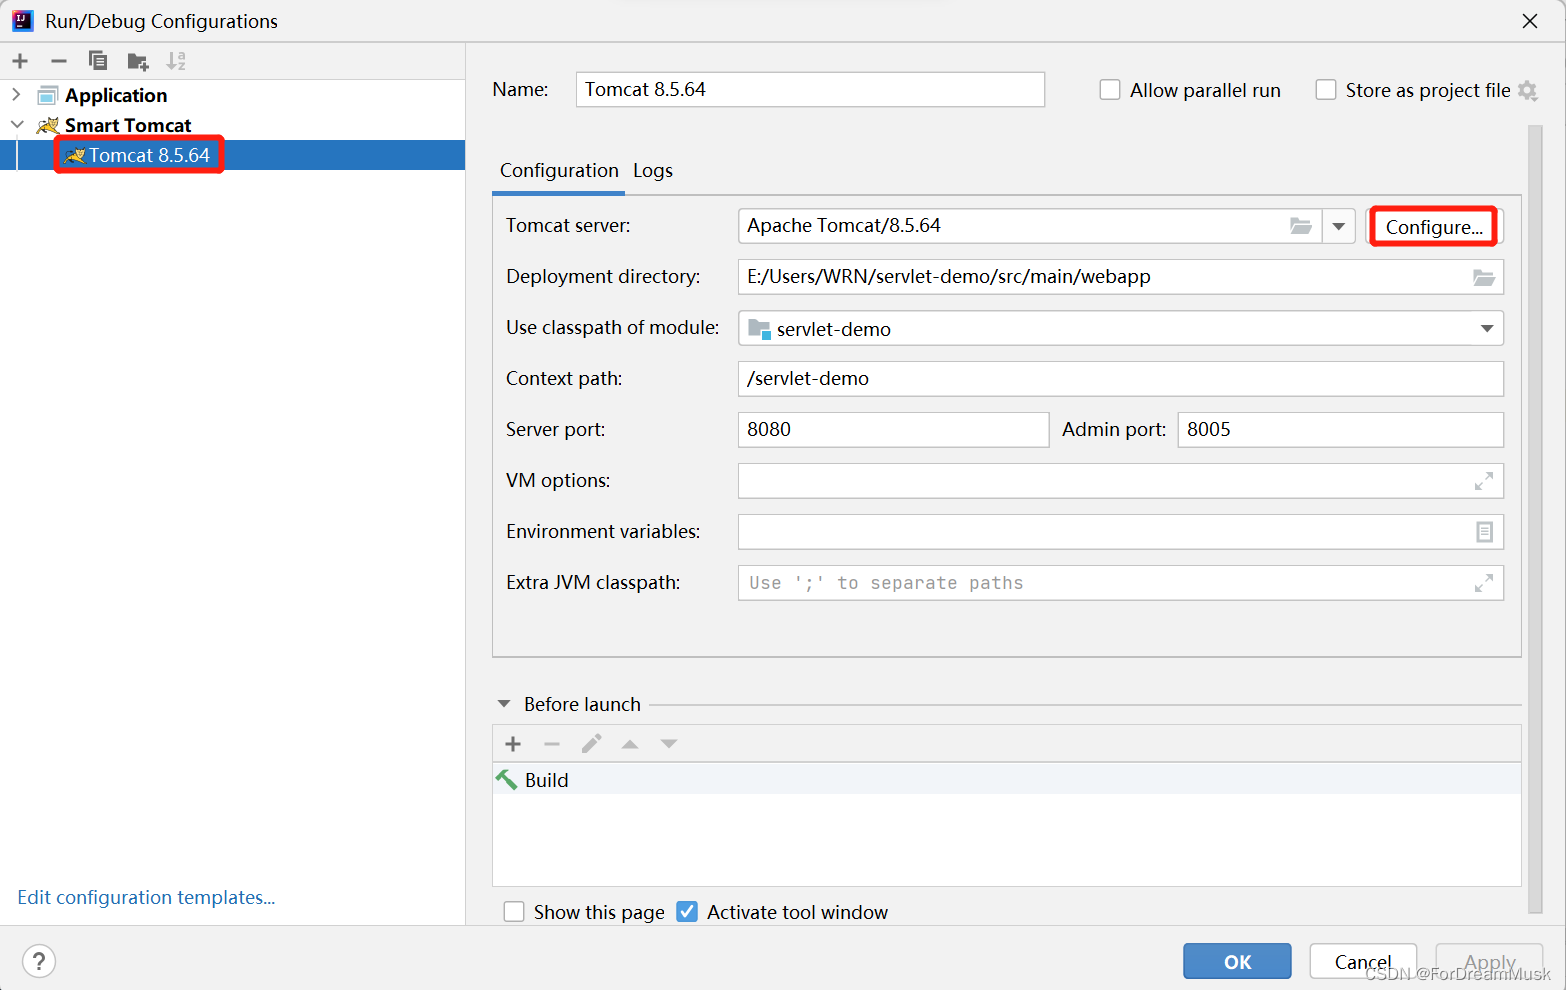Open Use classpath of module dropdown

coord(1487,328)
